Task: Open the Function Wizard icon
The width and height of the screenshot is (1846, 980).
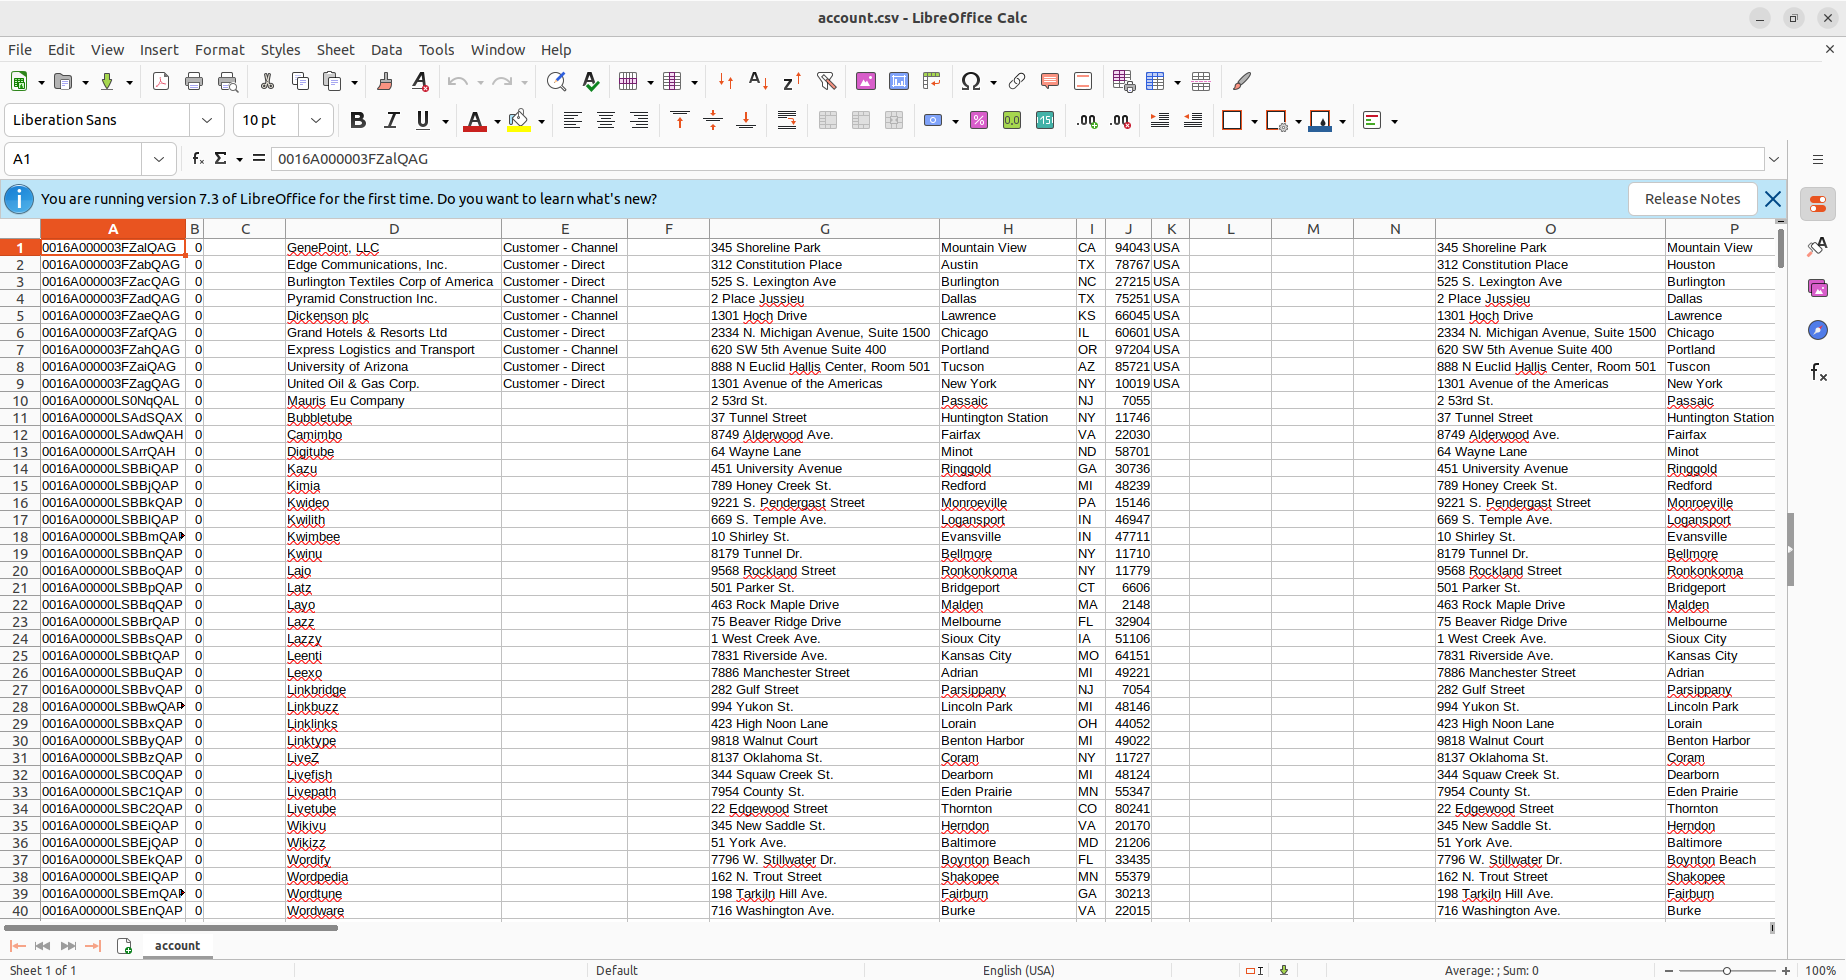Action: 198,159
